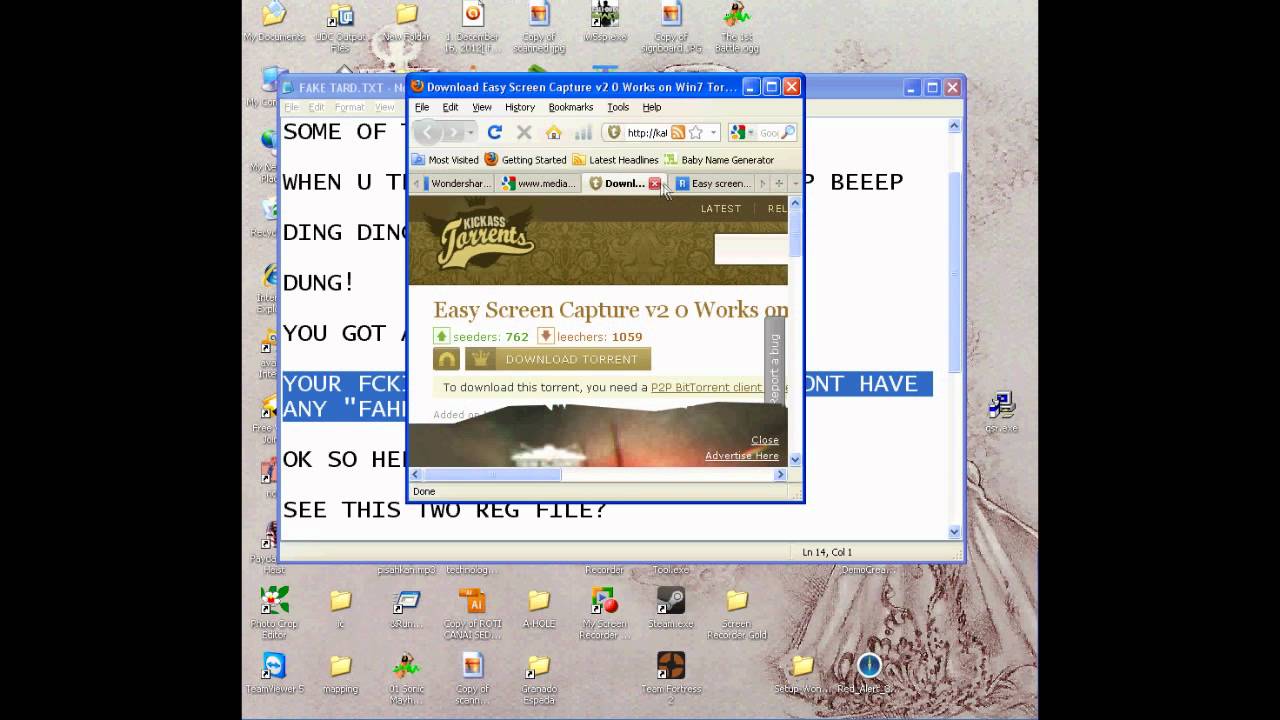Click the grey Stop loading X icon
The image size is (1280, 720).
click(x=523, y=132)
